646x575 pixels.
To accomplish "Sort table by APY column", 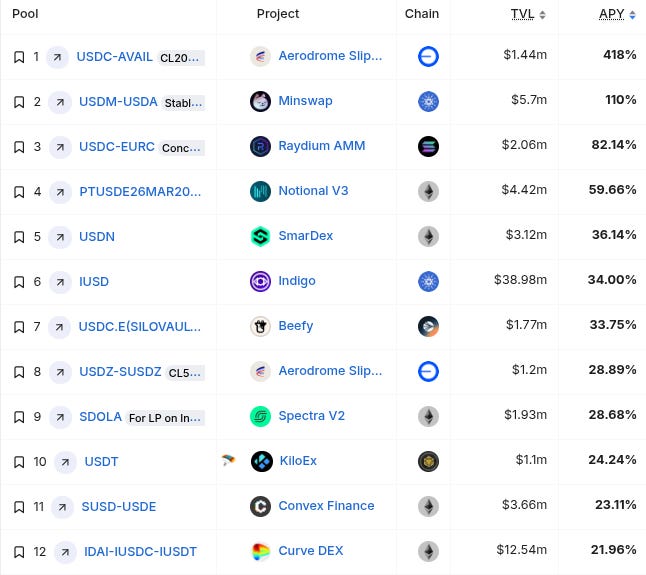I will [617, 14].
